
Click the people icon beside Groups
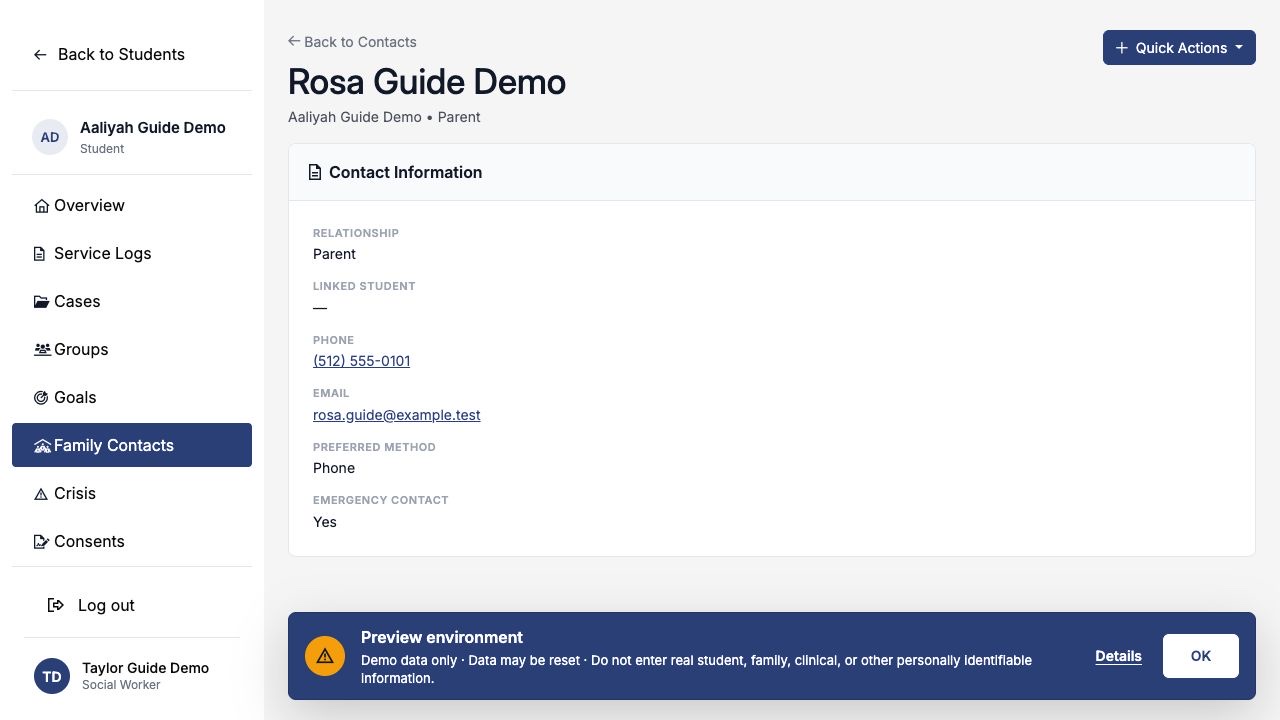click(x=42, y=350)
